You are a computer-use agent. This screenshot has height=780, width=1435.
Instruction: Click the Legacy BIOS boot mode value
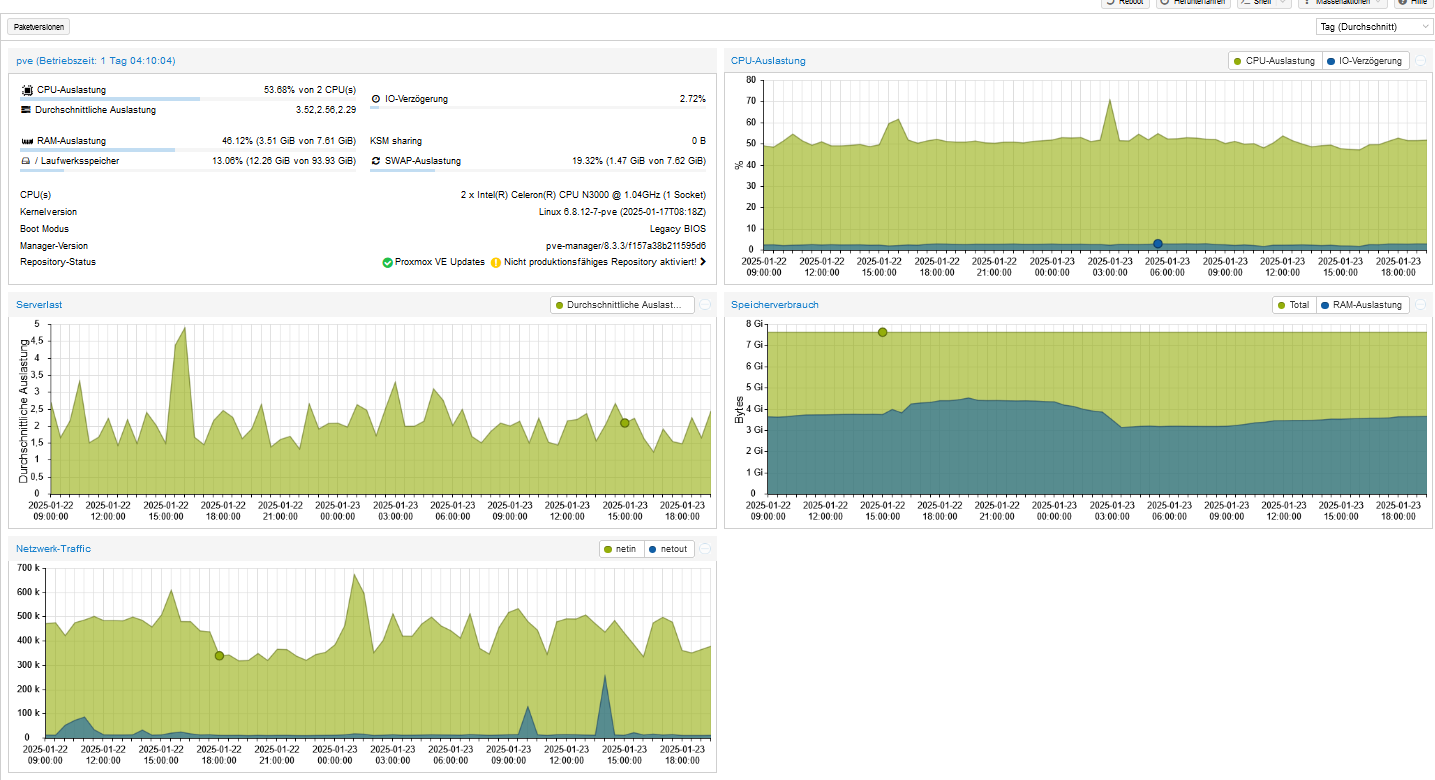[x=677, y=229]
